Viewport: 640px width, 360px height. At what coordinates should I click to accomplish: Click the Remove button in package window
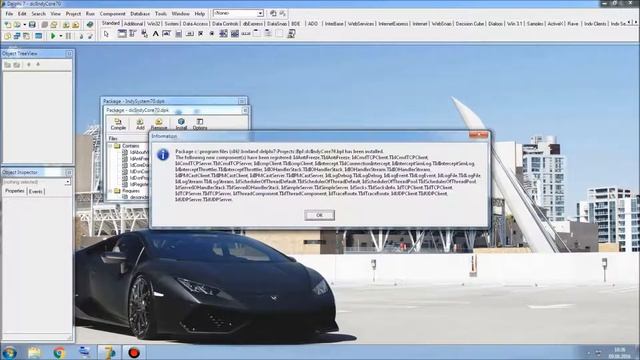click(159, 124)
